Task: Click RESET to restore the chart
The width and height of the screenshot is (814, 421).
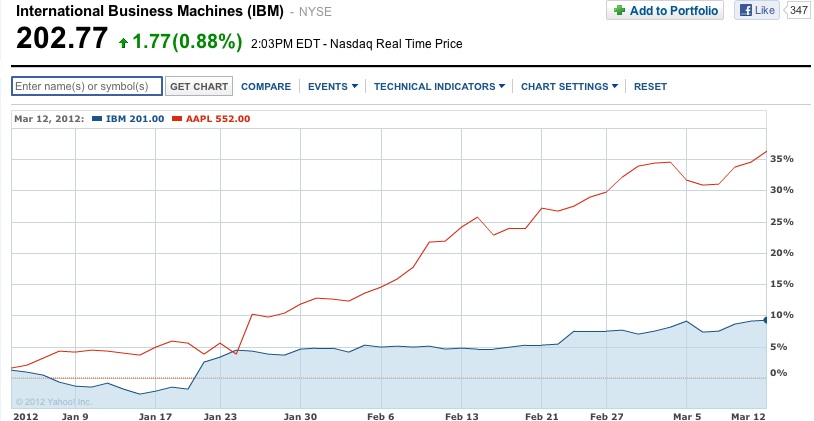Action: click(650, 87)
